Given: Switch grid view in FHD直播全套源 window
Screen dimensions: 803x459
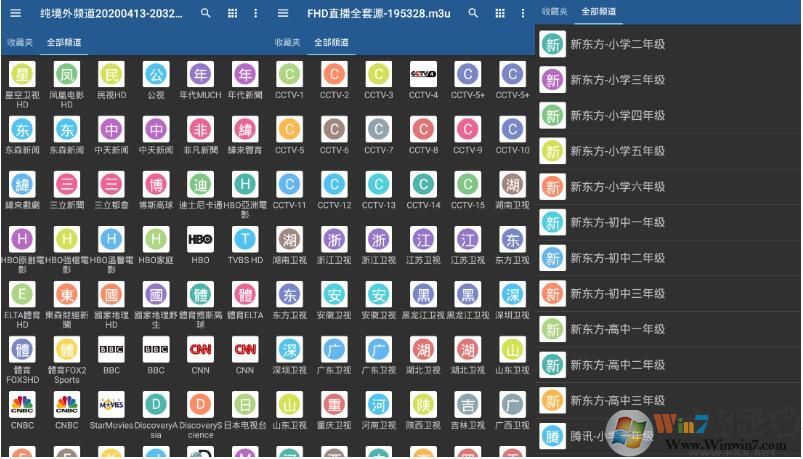Looking at the screenshot, I should (500, 13).
